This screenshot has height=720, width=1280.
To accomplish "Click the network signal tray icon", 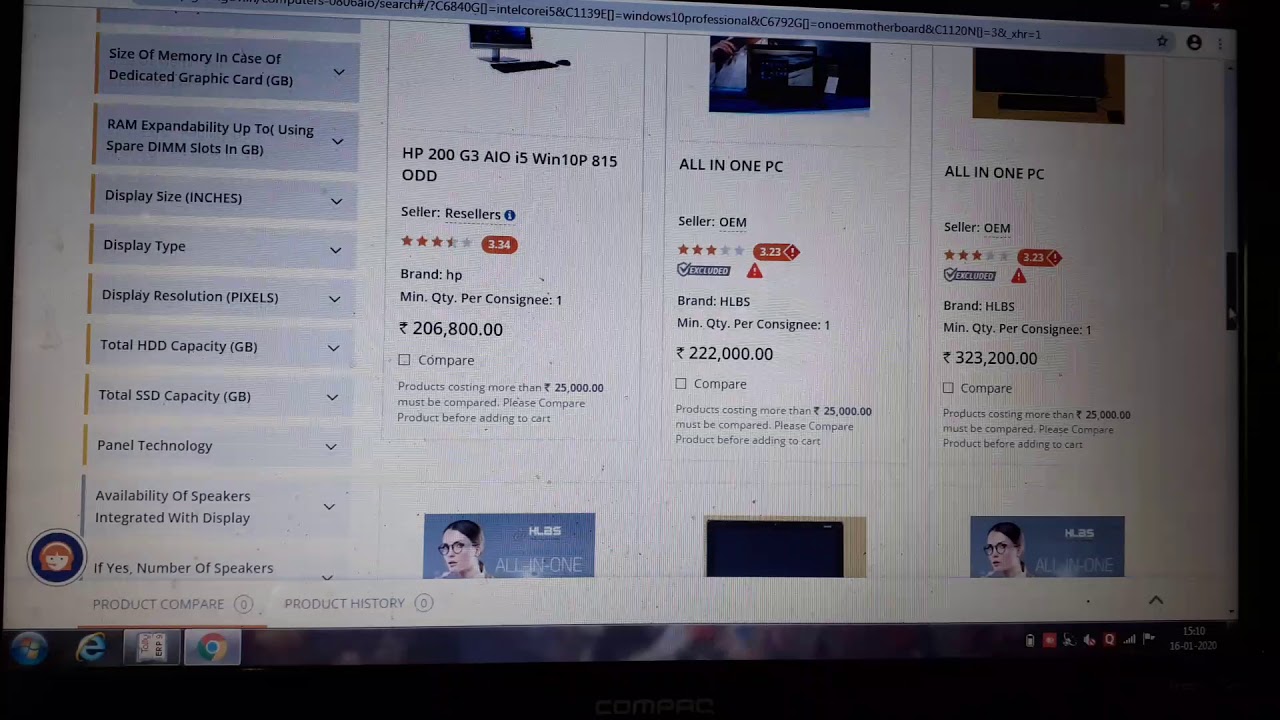I will point(1129,640).
